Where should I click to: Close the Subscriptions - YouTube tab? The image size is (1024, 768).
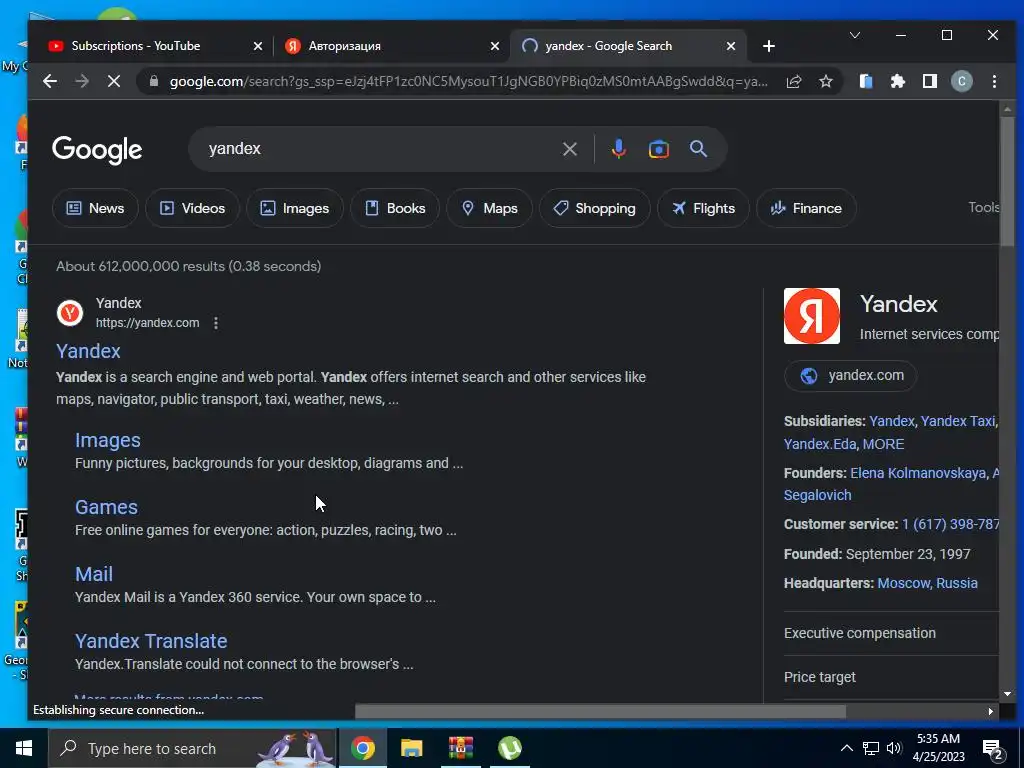point(257,46)
